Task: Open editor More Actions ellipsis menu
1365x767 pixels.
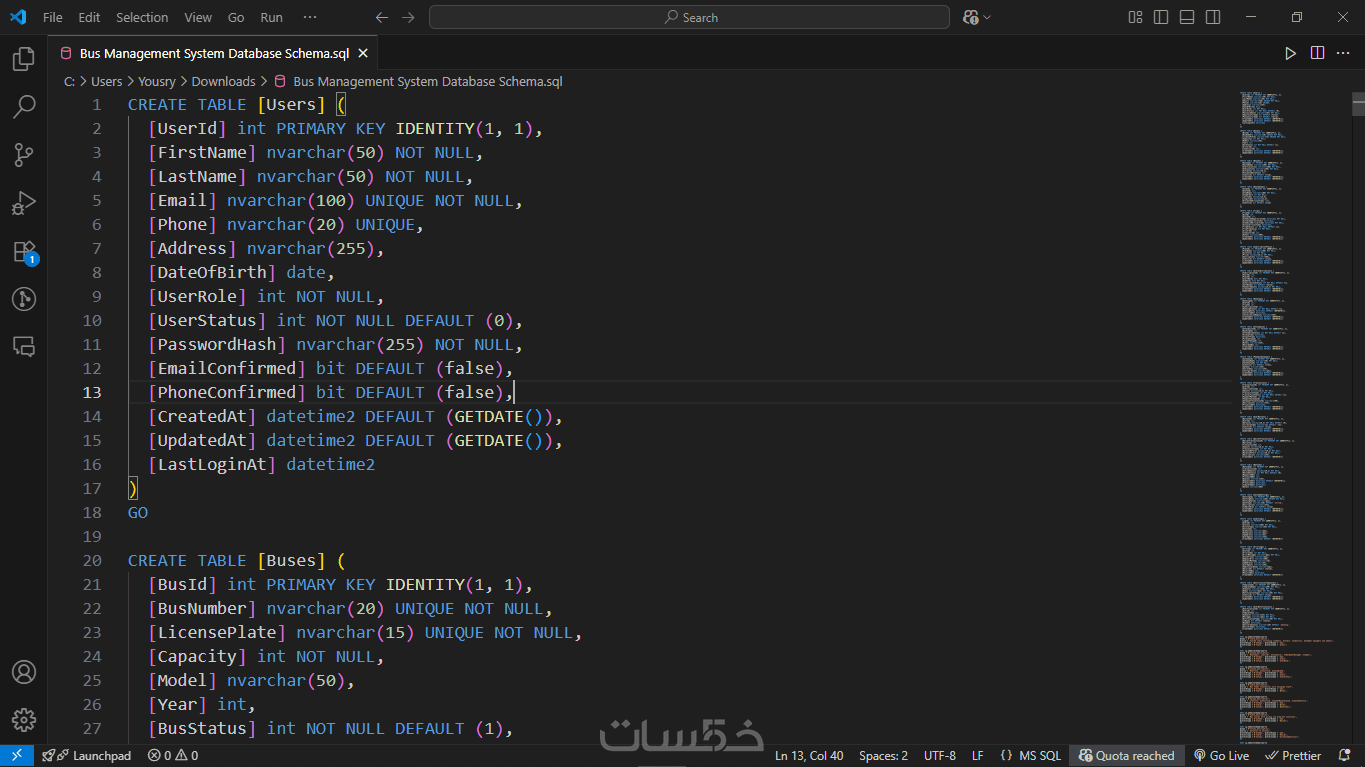Action: click(x=1344, y=53)
